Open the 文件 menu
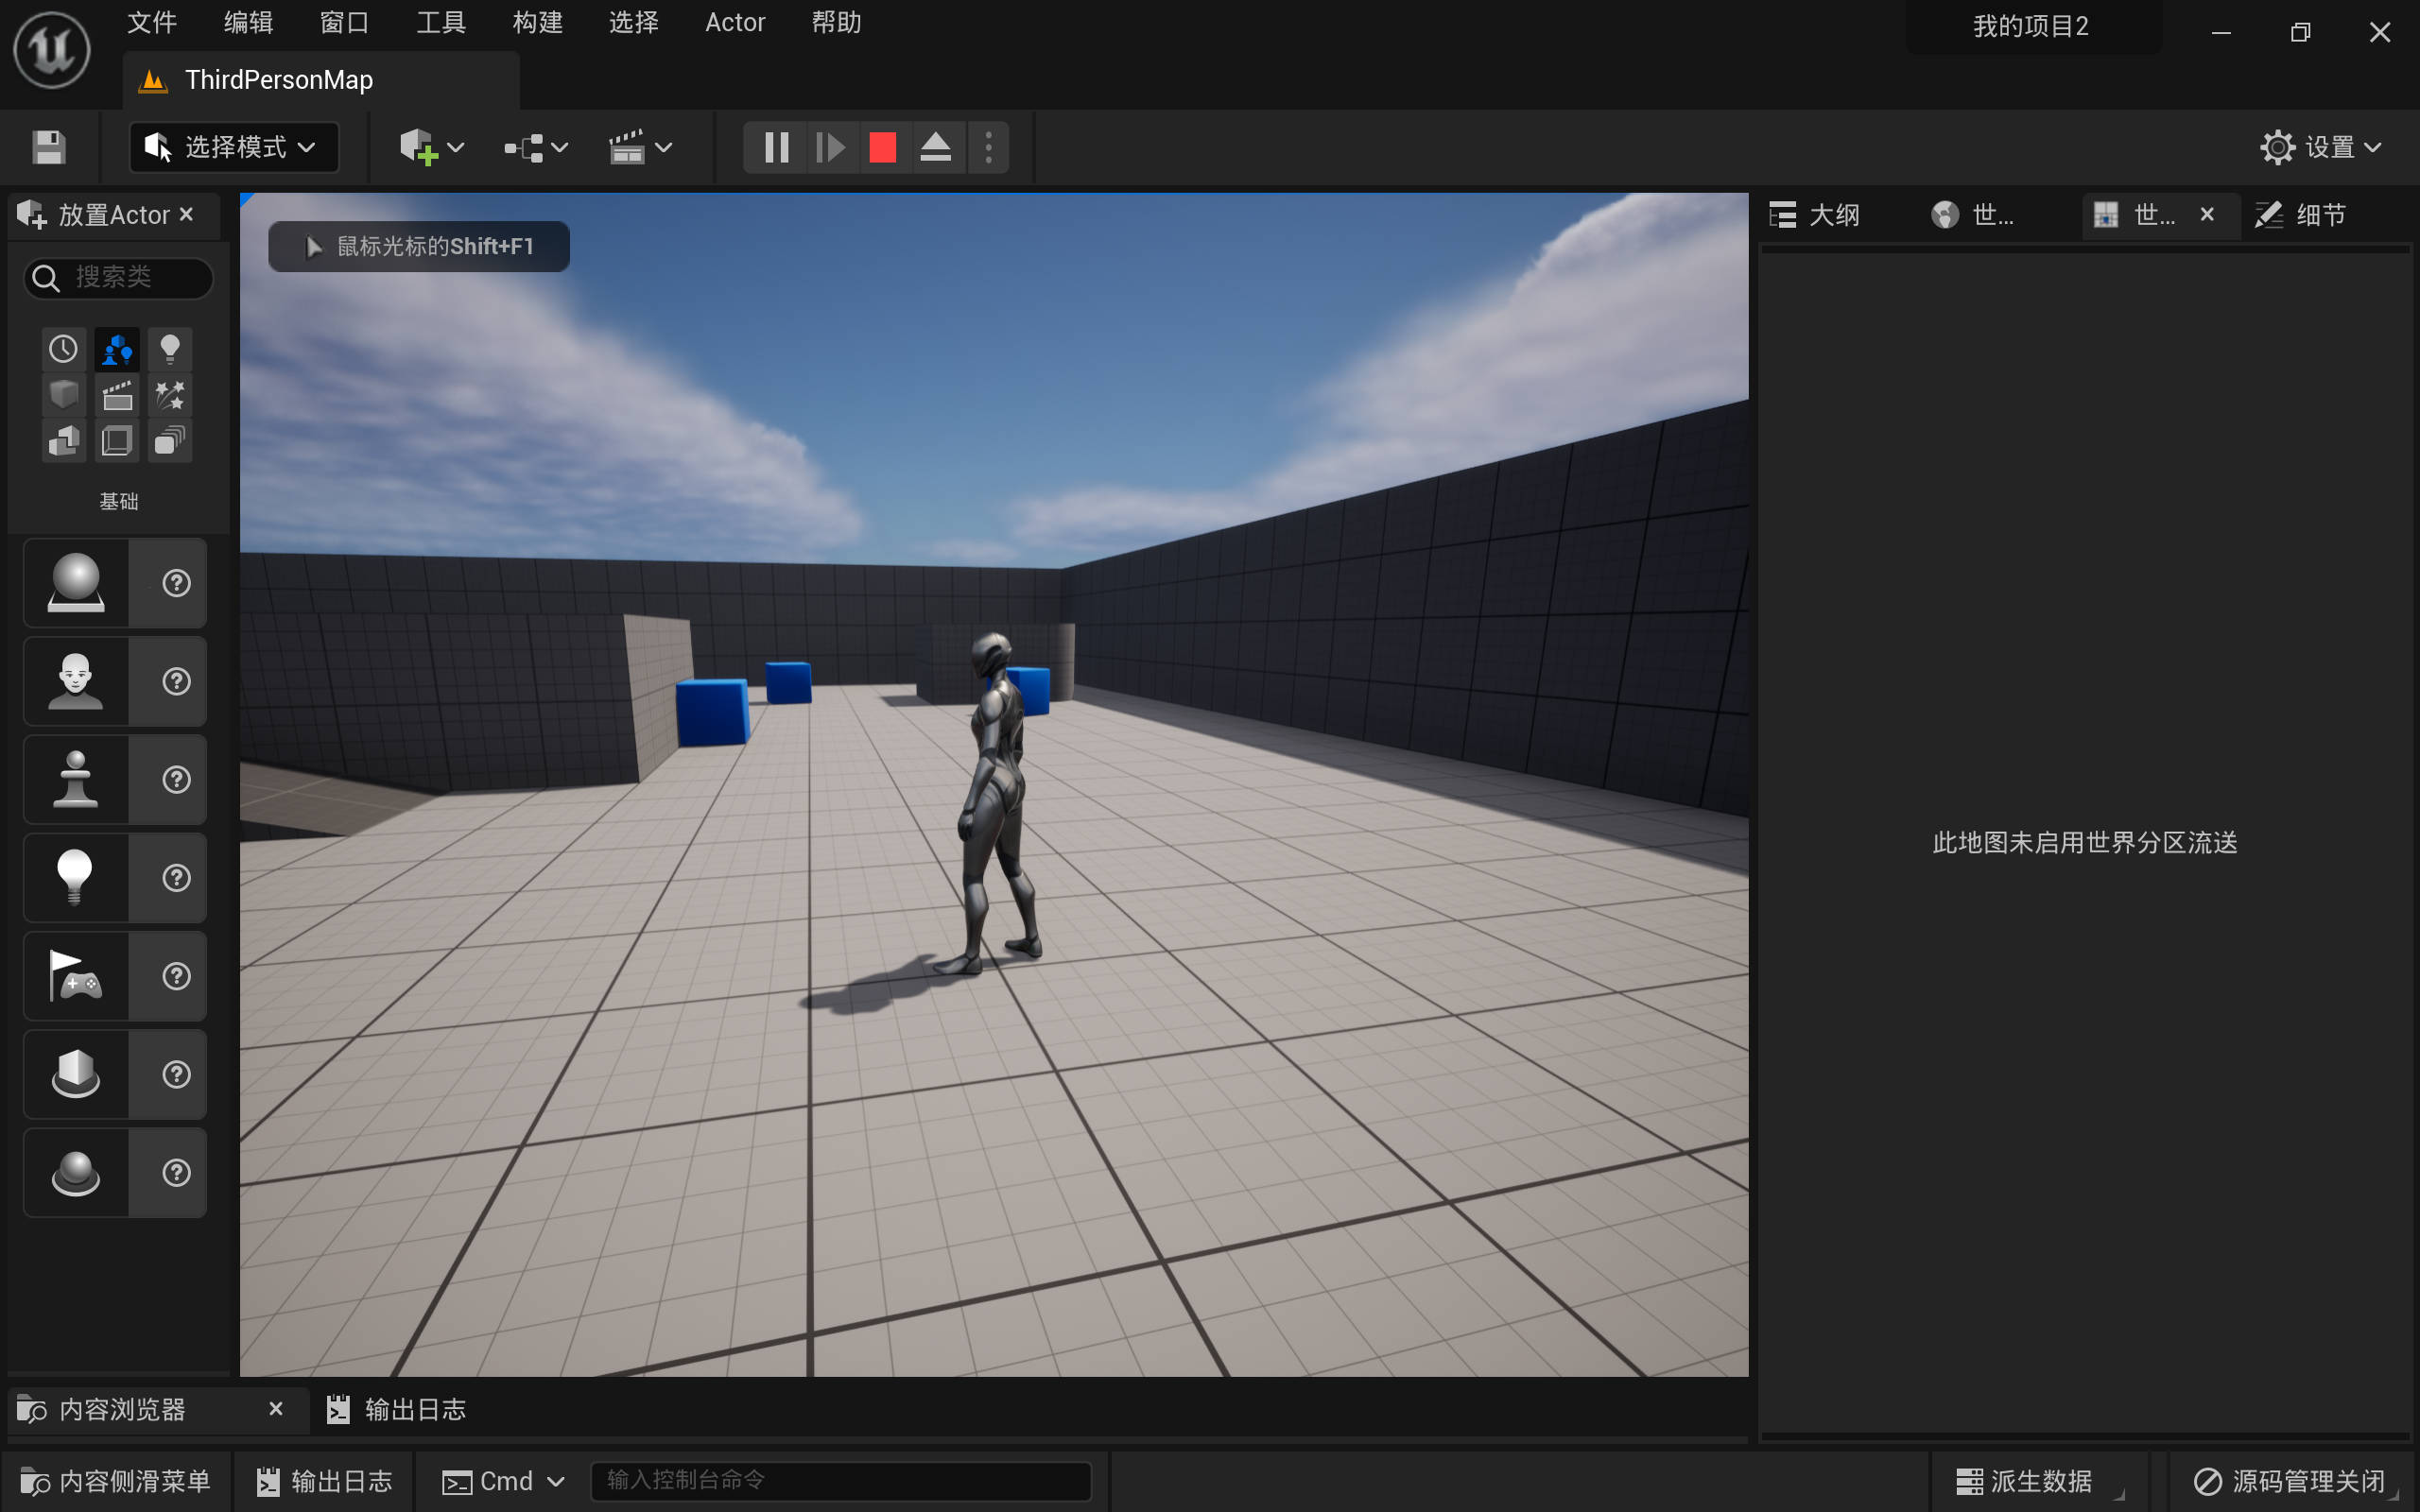This screenshot has height=1512, width=2420. coord(152,22)
